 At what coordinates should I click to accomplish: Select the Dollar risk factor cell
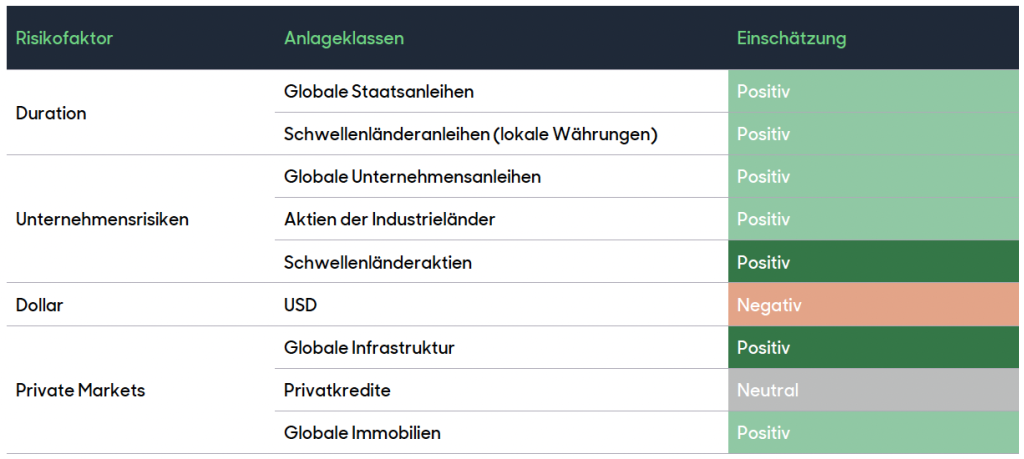click(40, 305)
